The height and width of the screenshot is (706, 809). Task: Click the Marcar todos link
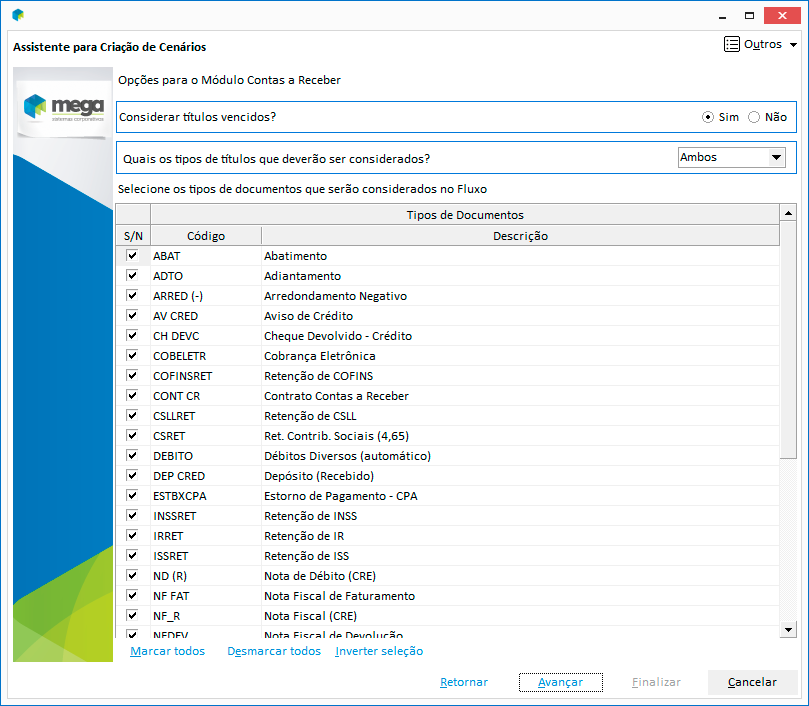pos(167,651)
